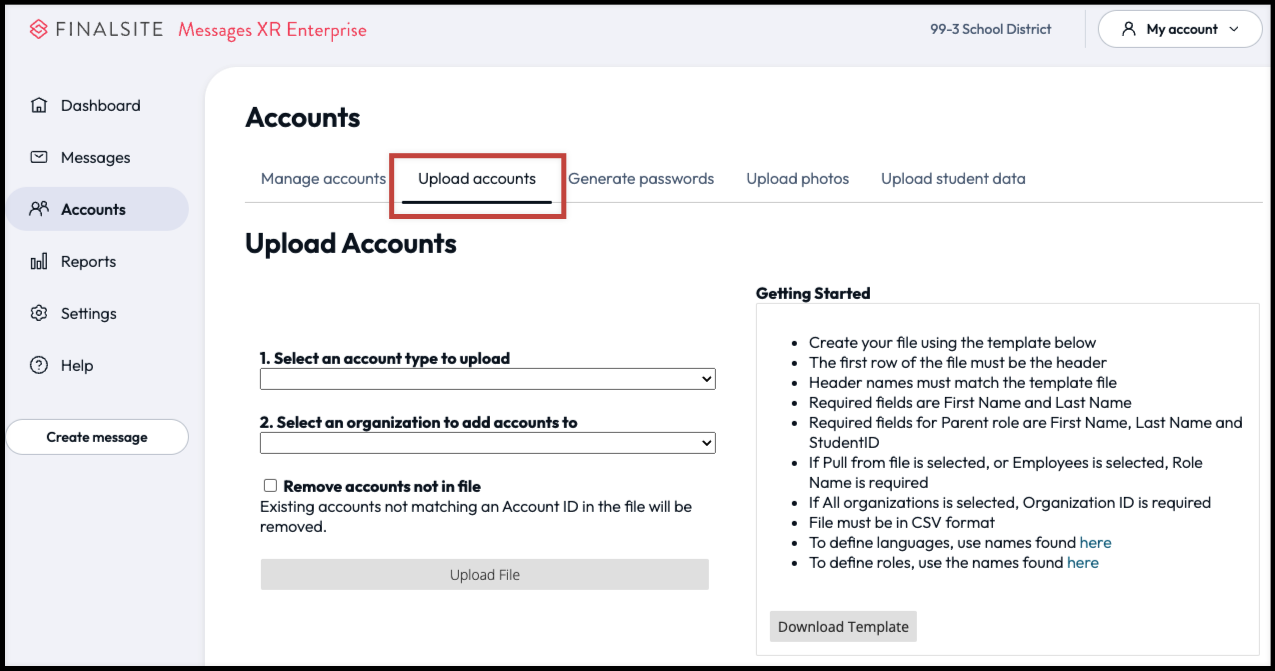Open the organization selection dropdown
This screenshot has height=671, width=1275.
[x=487, y=442]
